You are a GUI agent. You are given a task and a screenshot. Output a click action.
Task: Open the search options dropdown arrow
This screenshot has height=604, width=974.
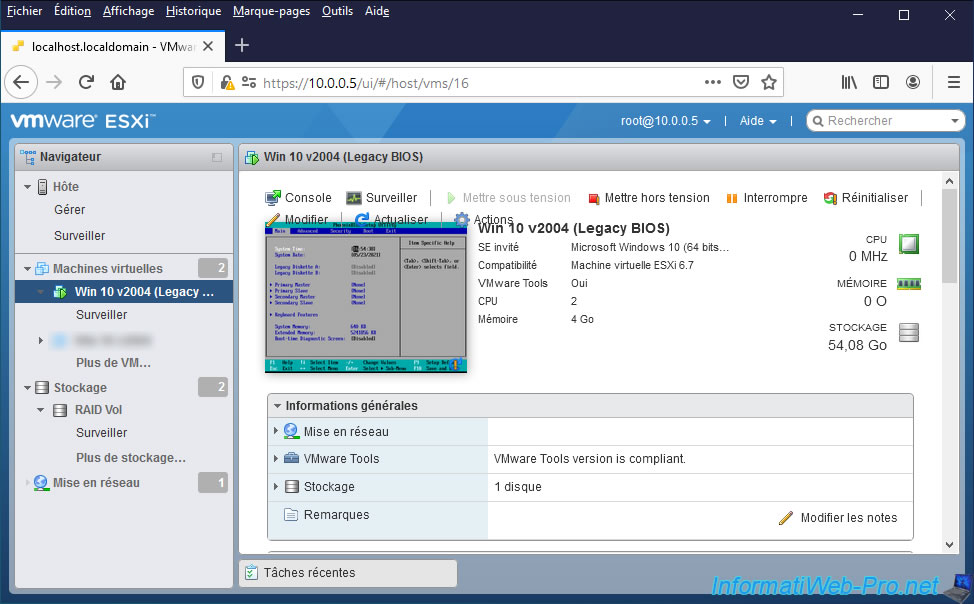[955, 121]
